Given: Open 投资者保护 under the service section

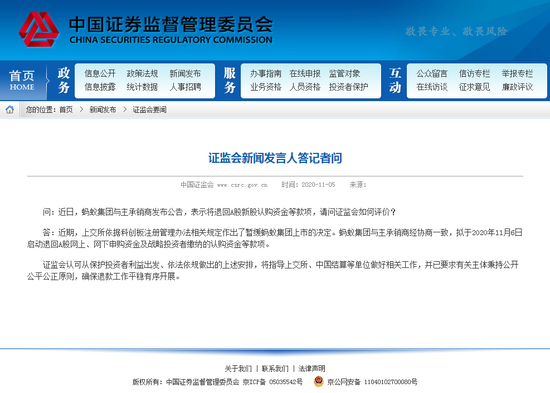Looking at the screenshot, I should [x=348, y=87].
